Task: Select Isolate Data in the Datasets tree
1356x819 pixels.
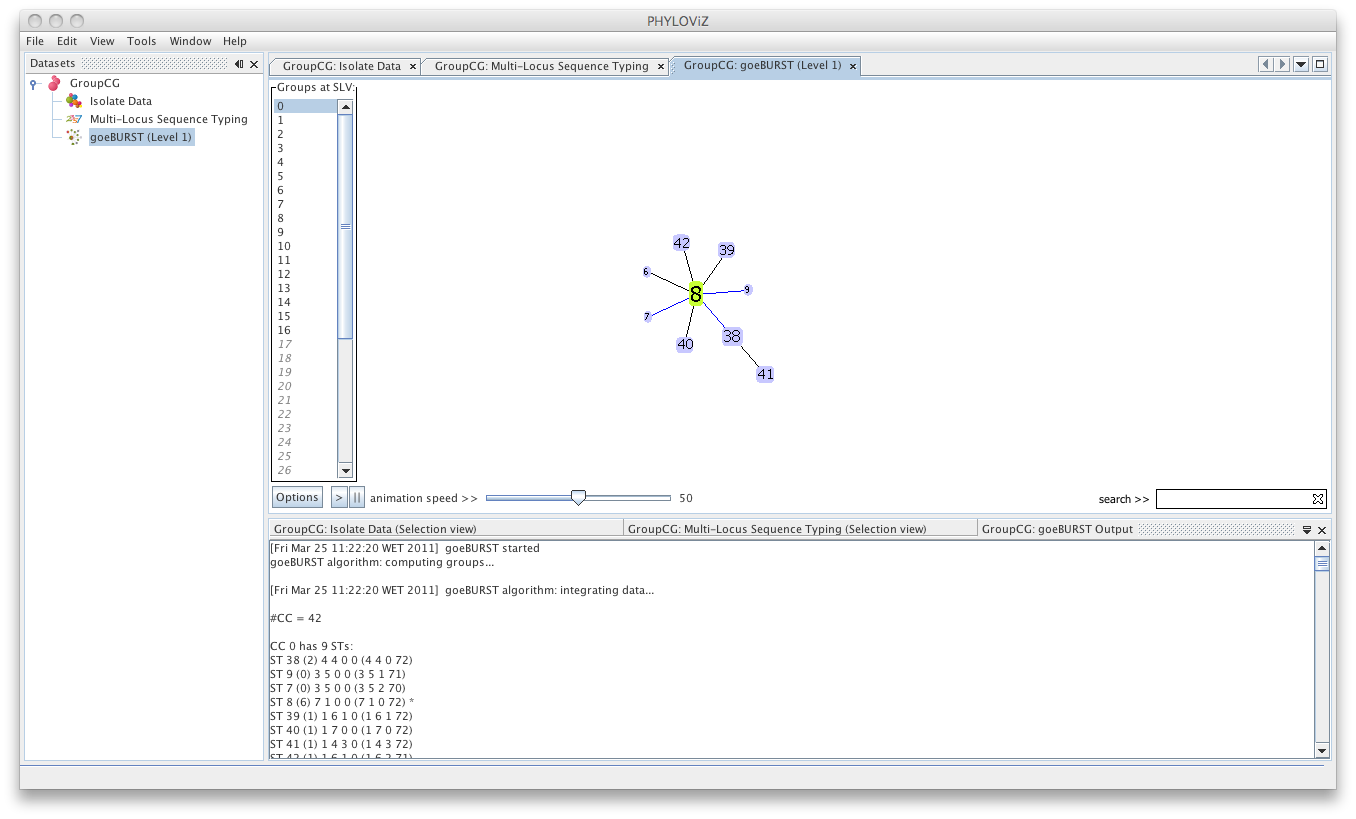Action: coord(121,101)
